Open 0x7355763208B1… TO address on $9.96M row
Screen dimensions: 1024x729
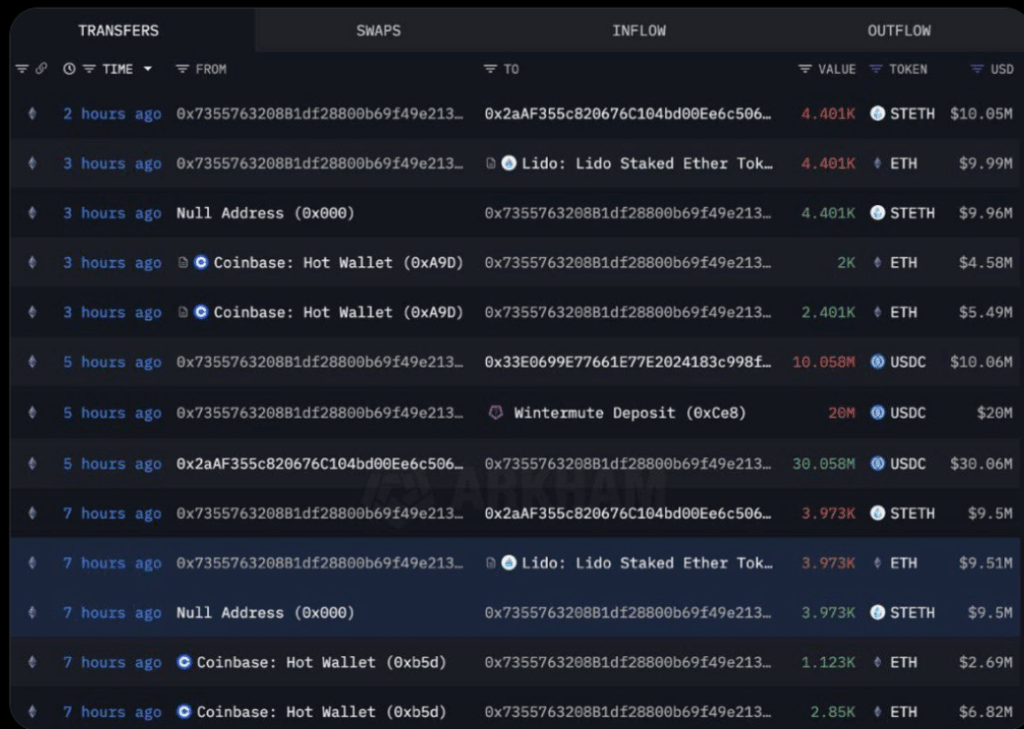(628, 213)
